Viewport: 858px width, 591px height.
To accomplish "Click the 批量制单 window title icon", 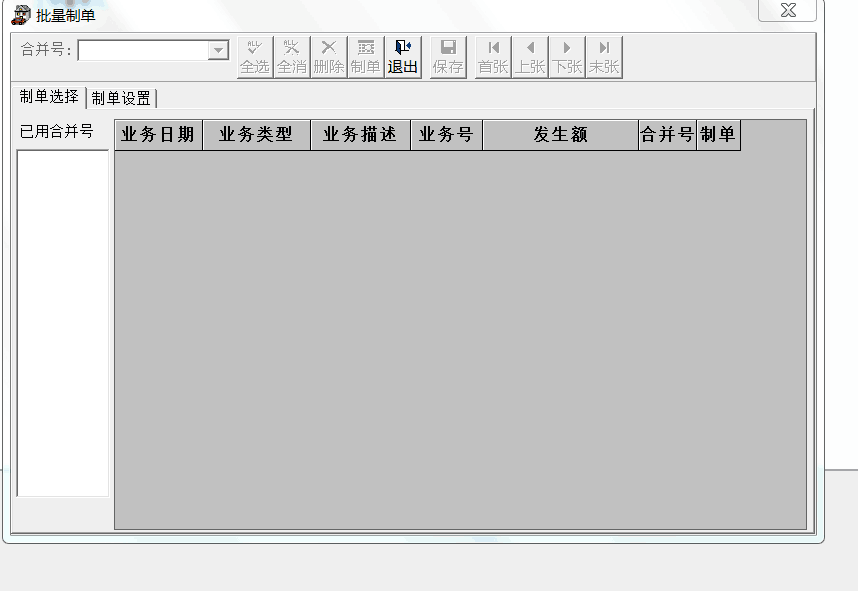I will coord(21,15).
